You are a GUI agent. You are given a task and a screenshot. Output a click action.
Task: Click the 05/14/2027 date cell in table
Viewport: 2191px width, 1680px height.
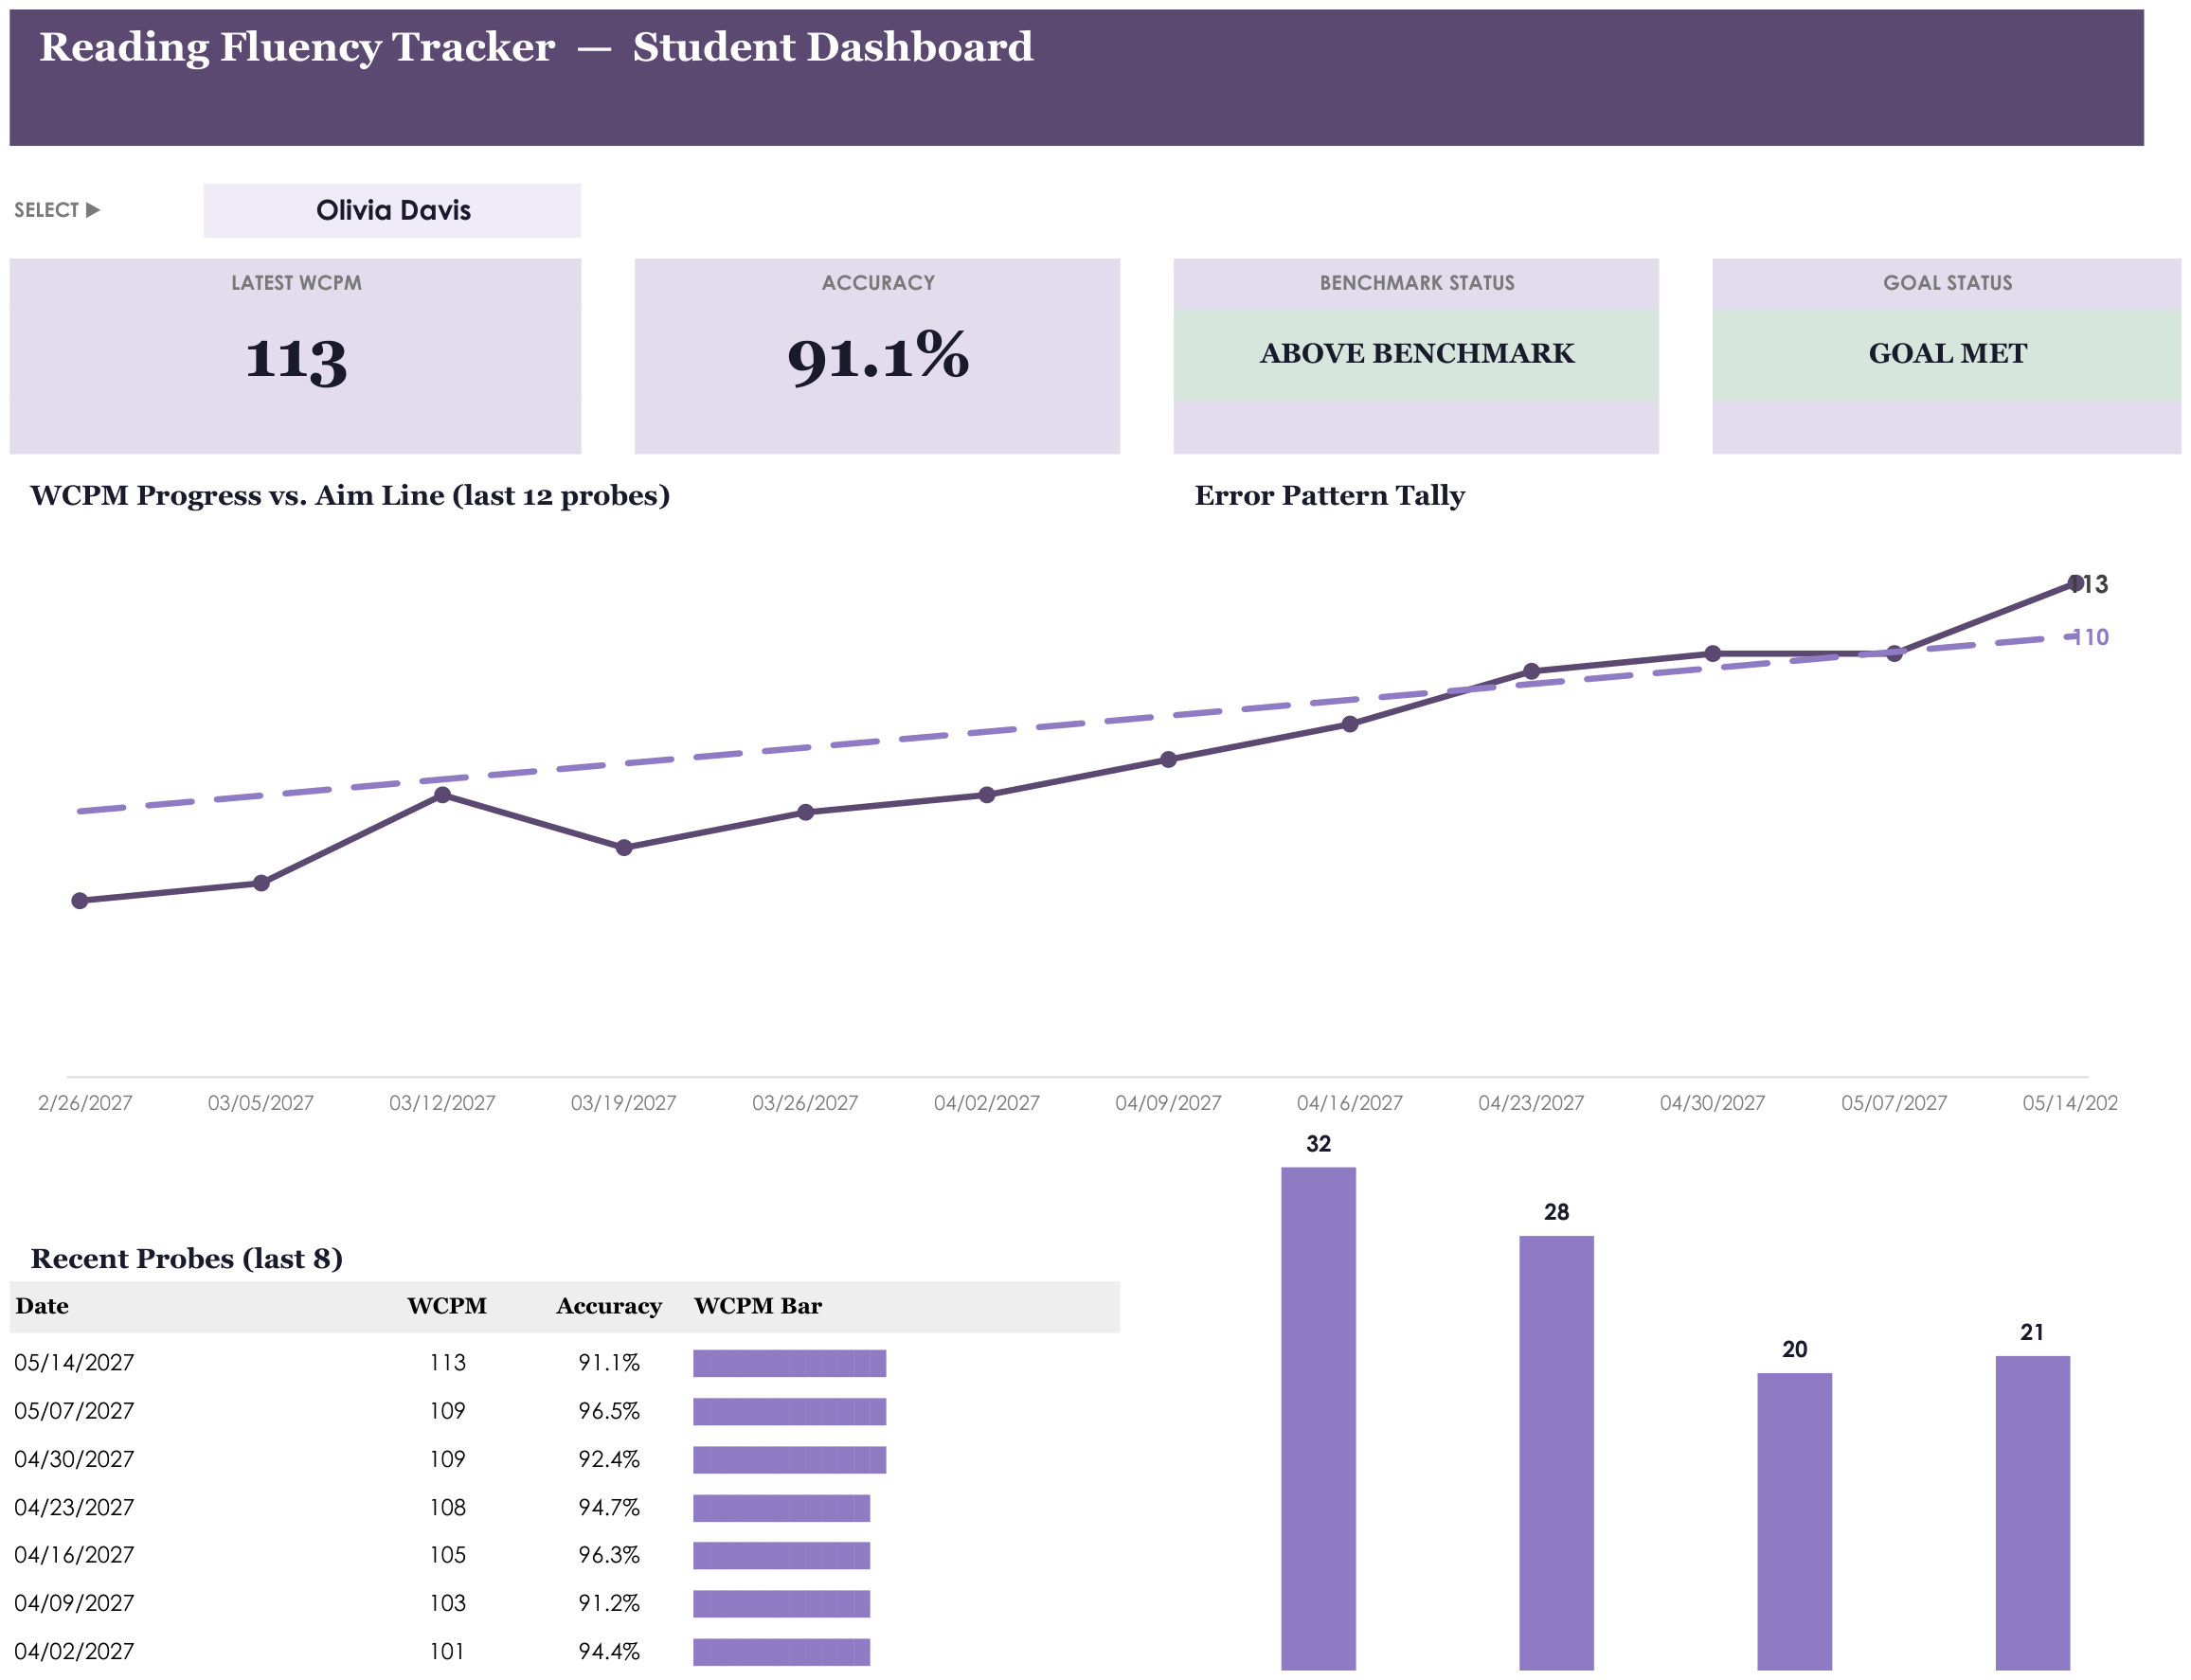[x=74, y=1363]
